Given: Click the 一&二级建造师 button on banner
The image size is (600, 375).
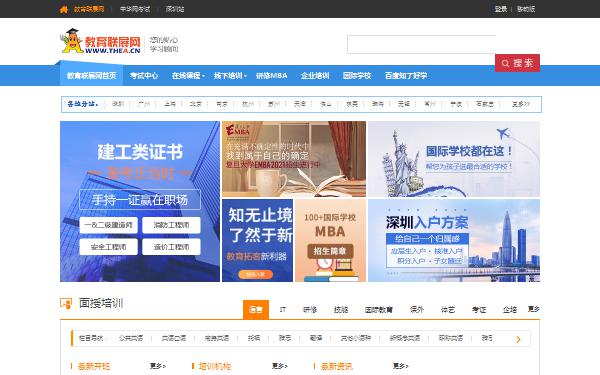Looking at the screenshot, I should 109,225.
